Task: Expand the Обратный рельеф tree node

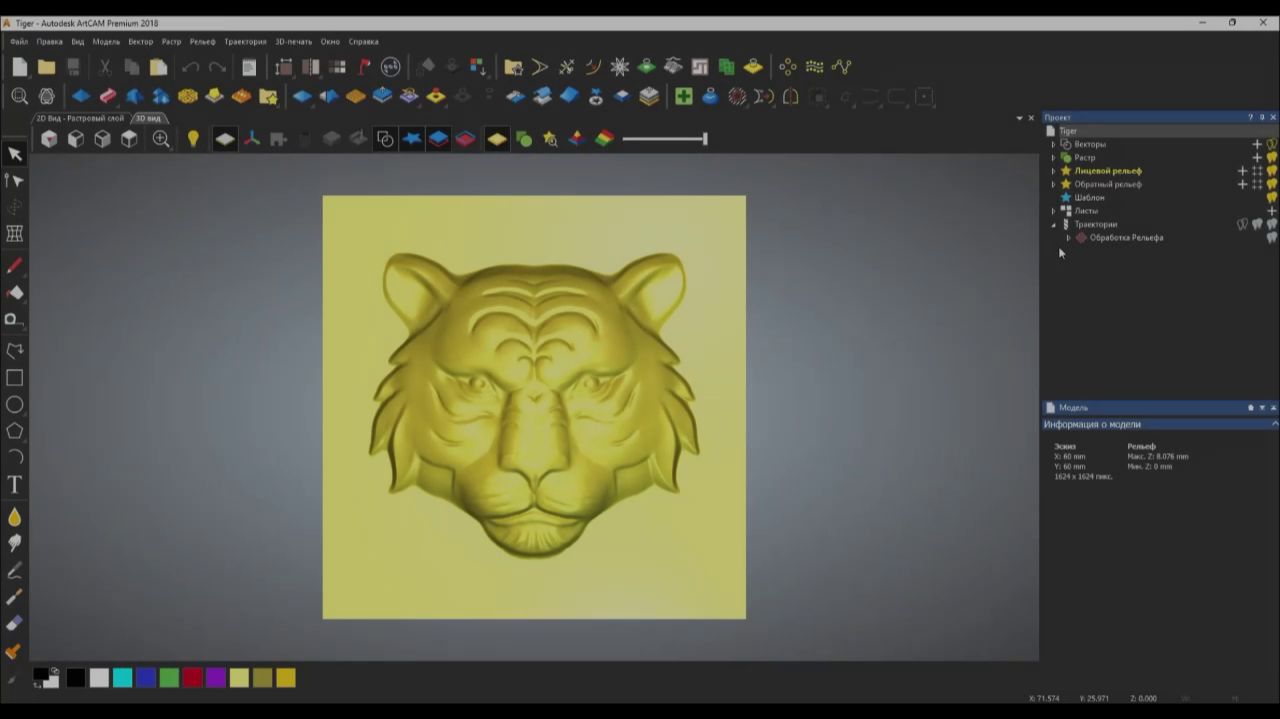Action: 1053,184
